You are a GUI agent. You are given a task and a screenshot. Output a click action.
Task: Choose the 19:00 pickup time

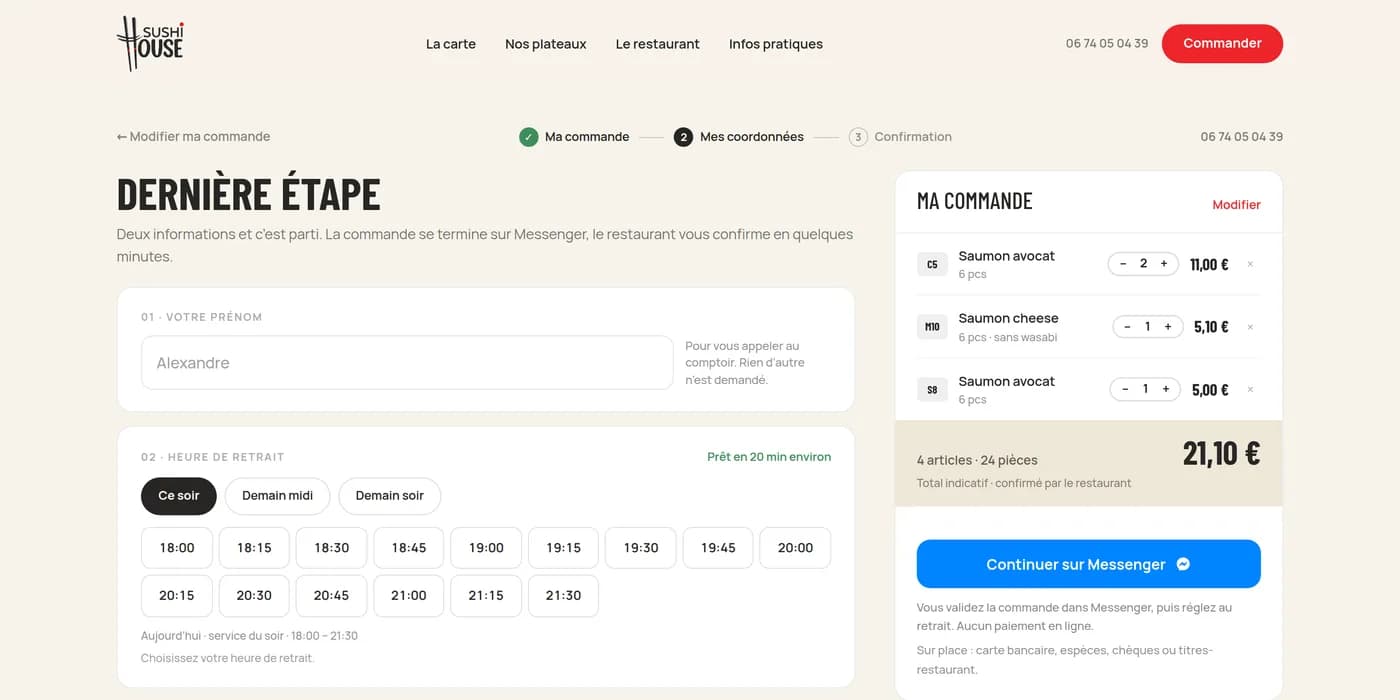click(x=486, y=548)
